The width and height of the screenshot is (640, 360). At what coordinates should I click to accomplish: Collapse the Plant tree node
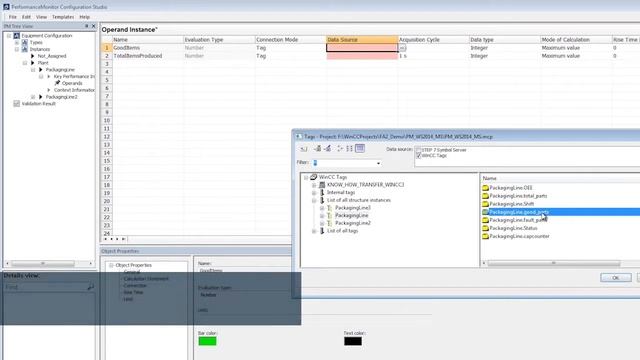click(x=25, y=63)
